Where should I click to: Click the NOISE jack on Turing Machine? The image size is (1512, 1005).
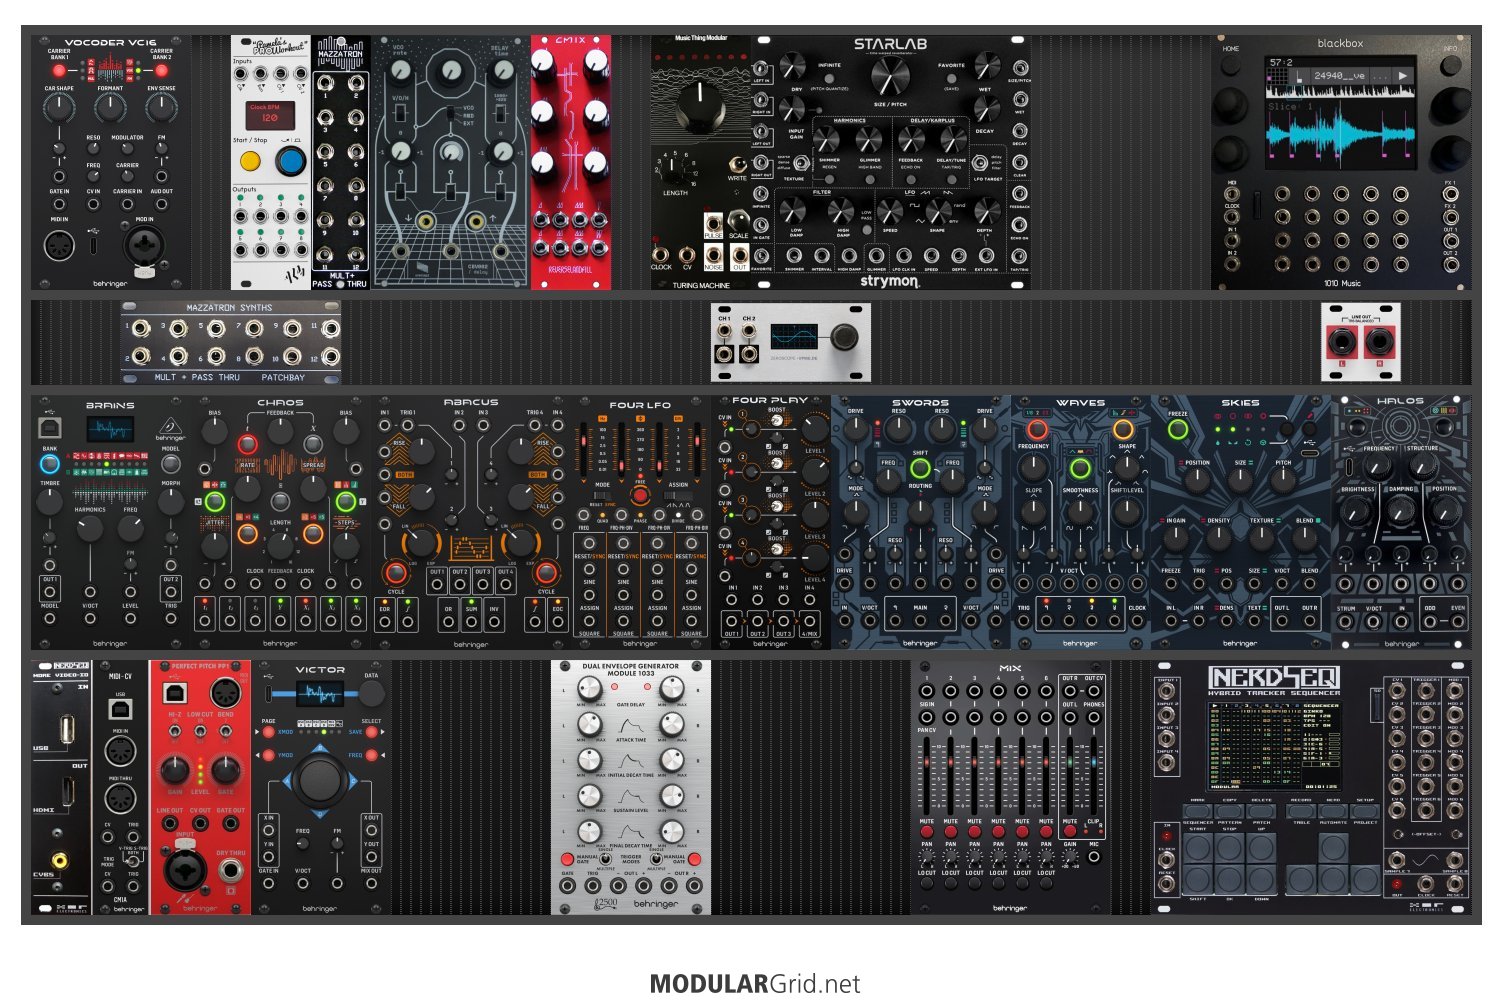tap(713, 254)
